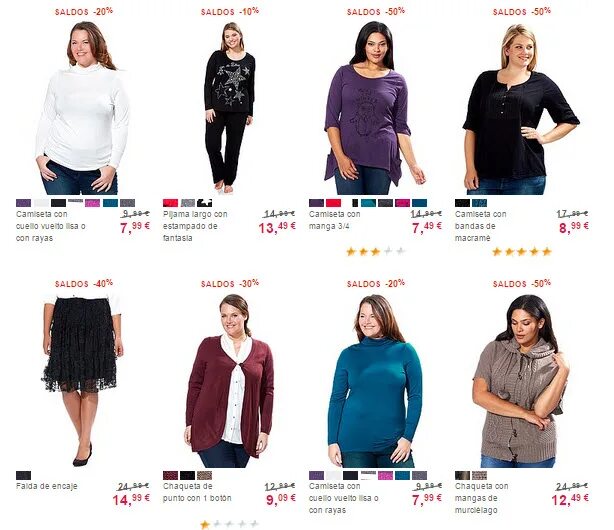Click the "Camiseta con manga 3/4" title
This screenshot has width=614, height=530.
click(x=334, y=220)
